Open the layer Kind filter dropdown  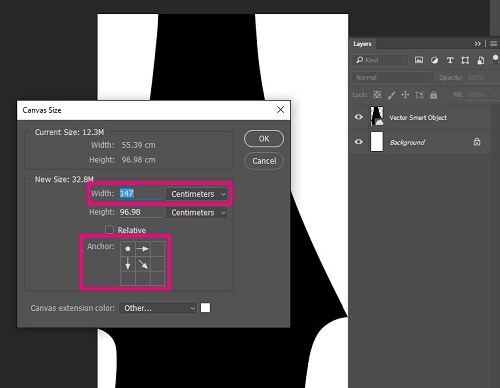[x=380, y=60]
